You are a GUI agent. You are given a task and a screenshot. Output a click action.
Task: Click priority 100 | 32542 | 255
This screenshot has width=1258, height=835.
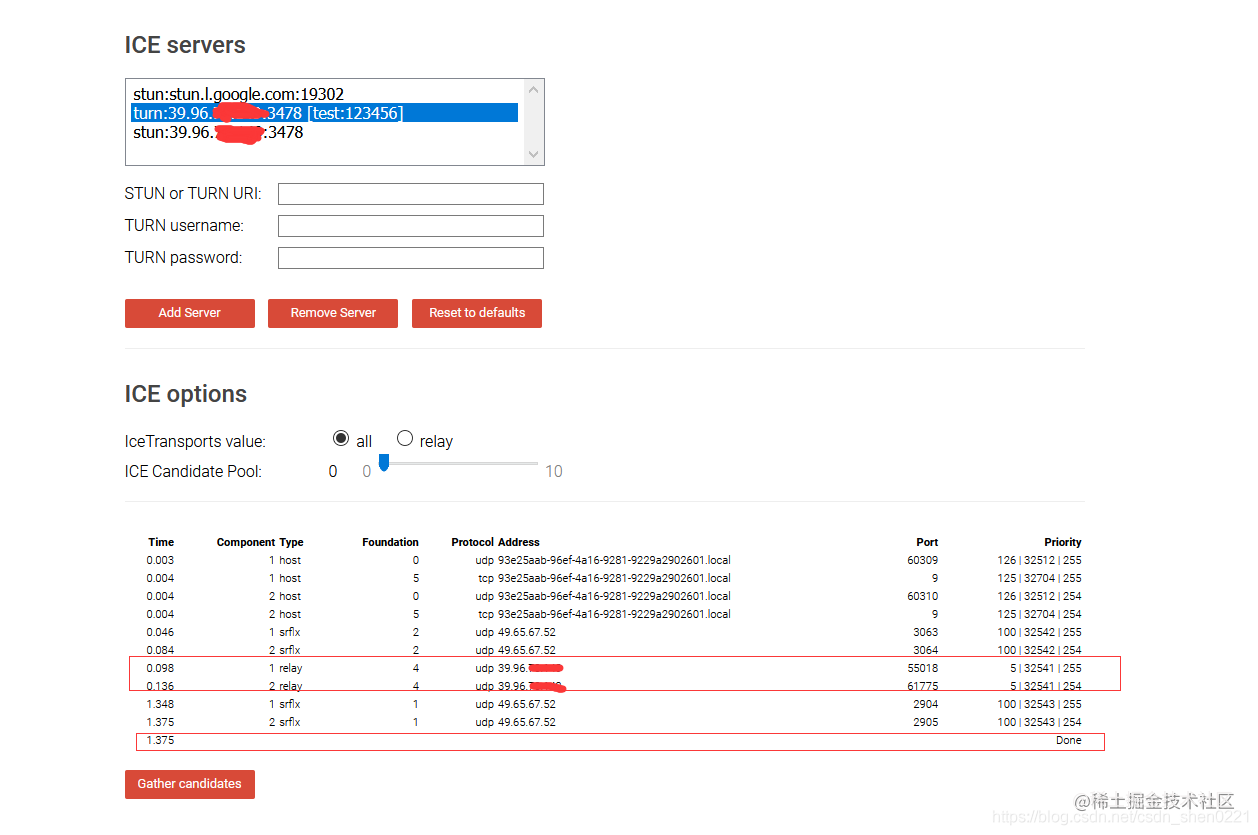point(1039,632)
